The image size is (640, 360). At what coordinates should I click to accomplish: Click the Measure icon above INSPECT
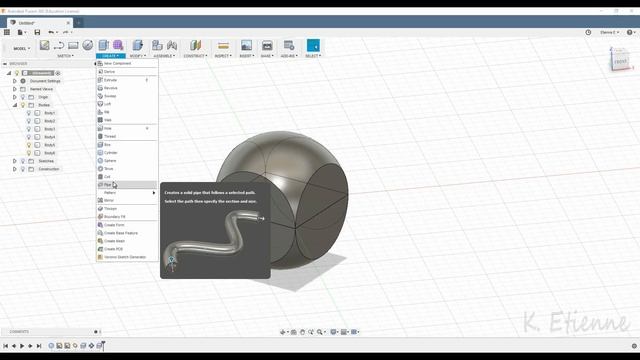223,45
